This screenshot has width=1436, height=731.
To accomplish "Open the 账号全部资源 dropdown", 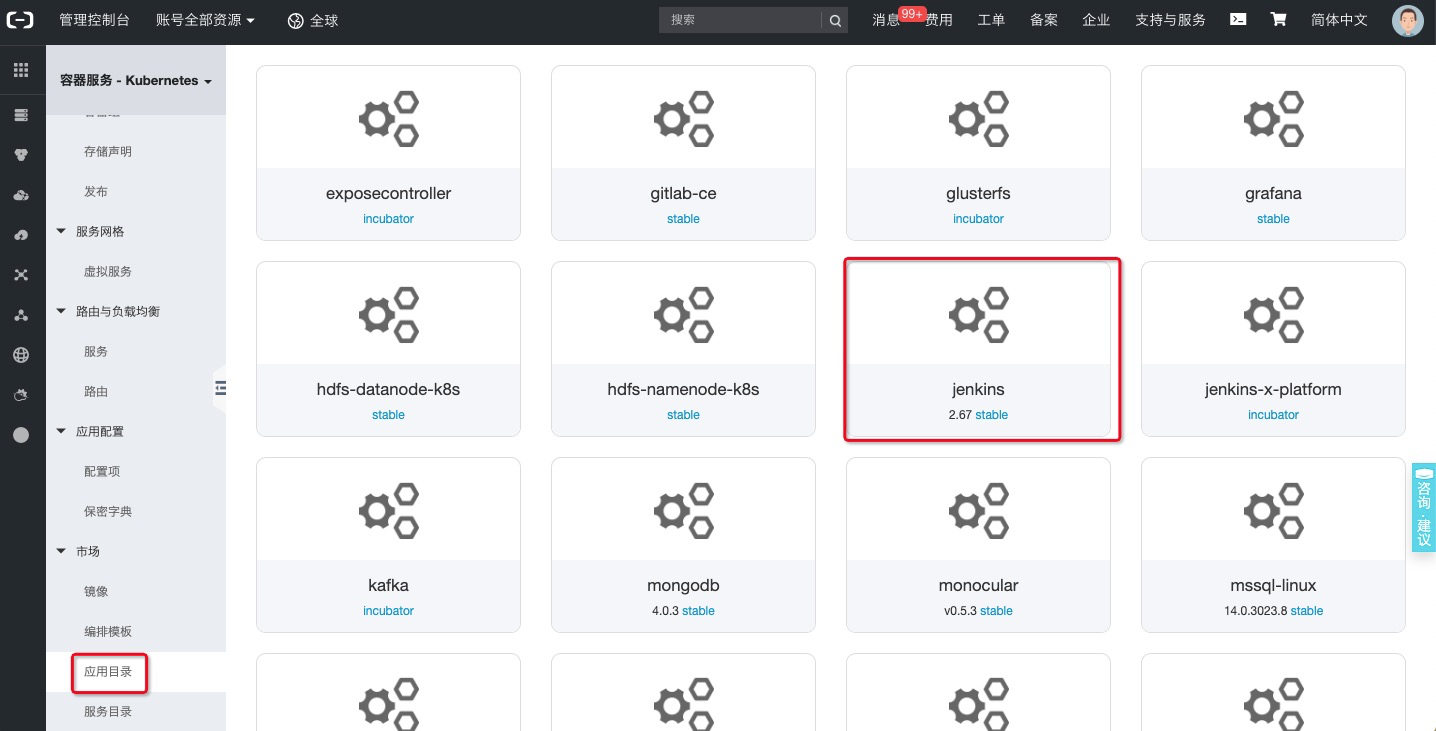I will click(205, 20).
